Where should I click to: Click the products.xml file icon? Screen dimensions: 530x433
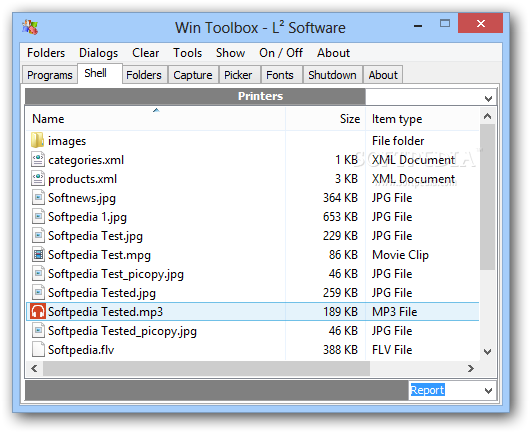click(x=38, y=178)
